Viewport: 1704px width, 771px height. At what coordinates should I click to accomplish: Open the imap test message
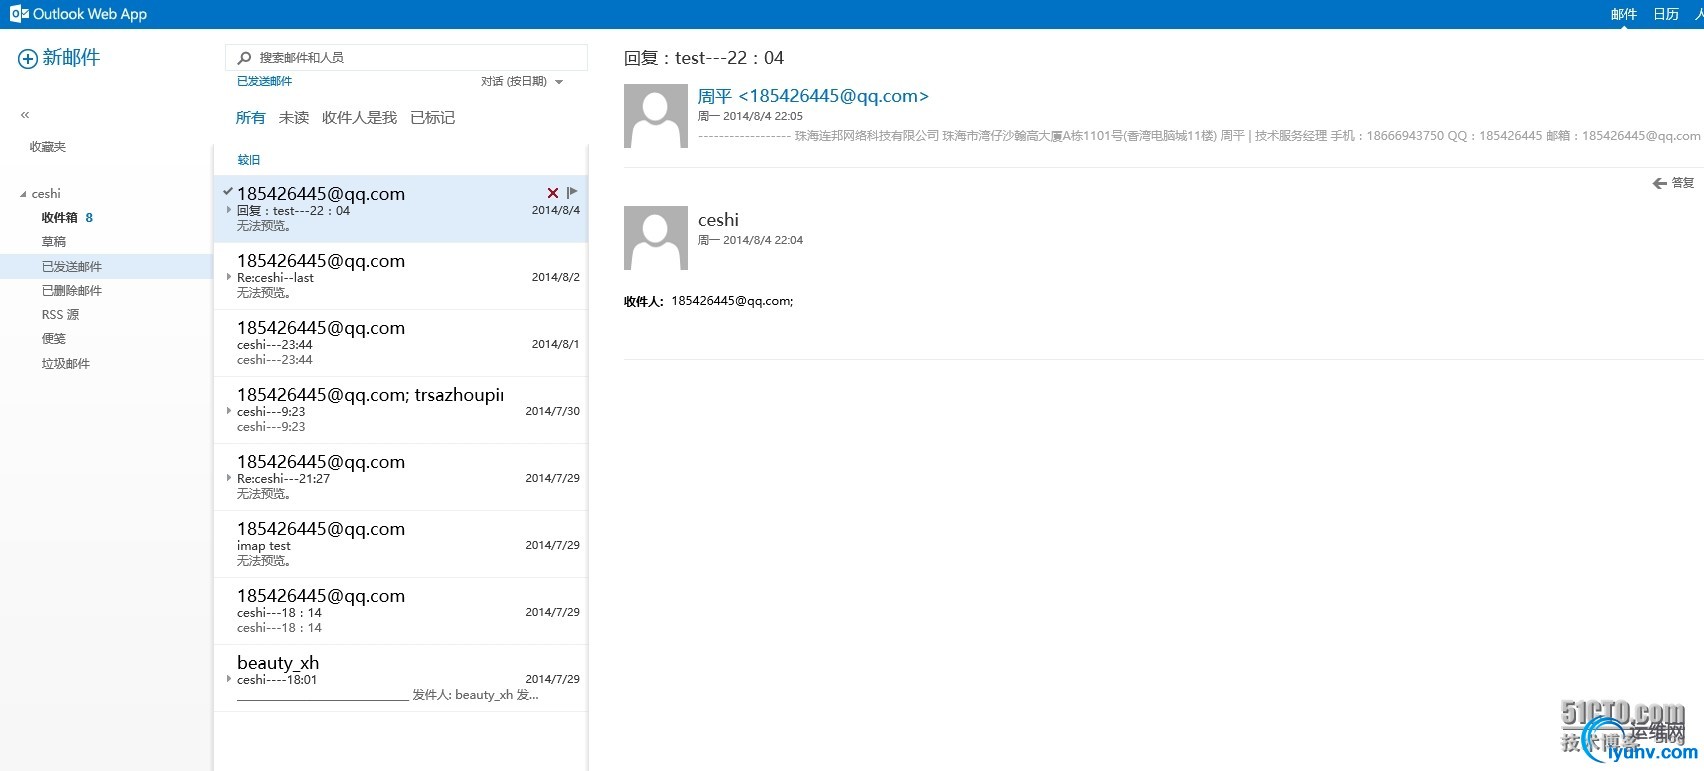401,544
